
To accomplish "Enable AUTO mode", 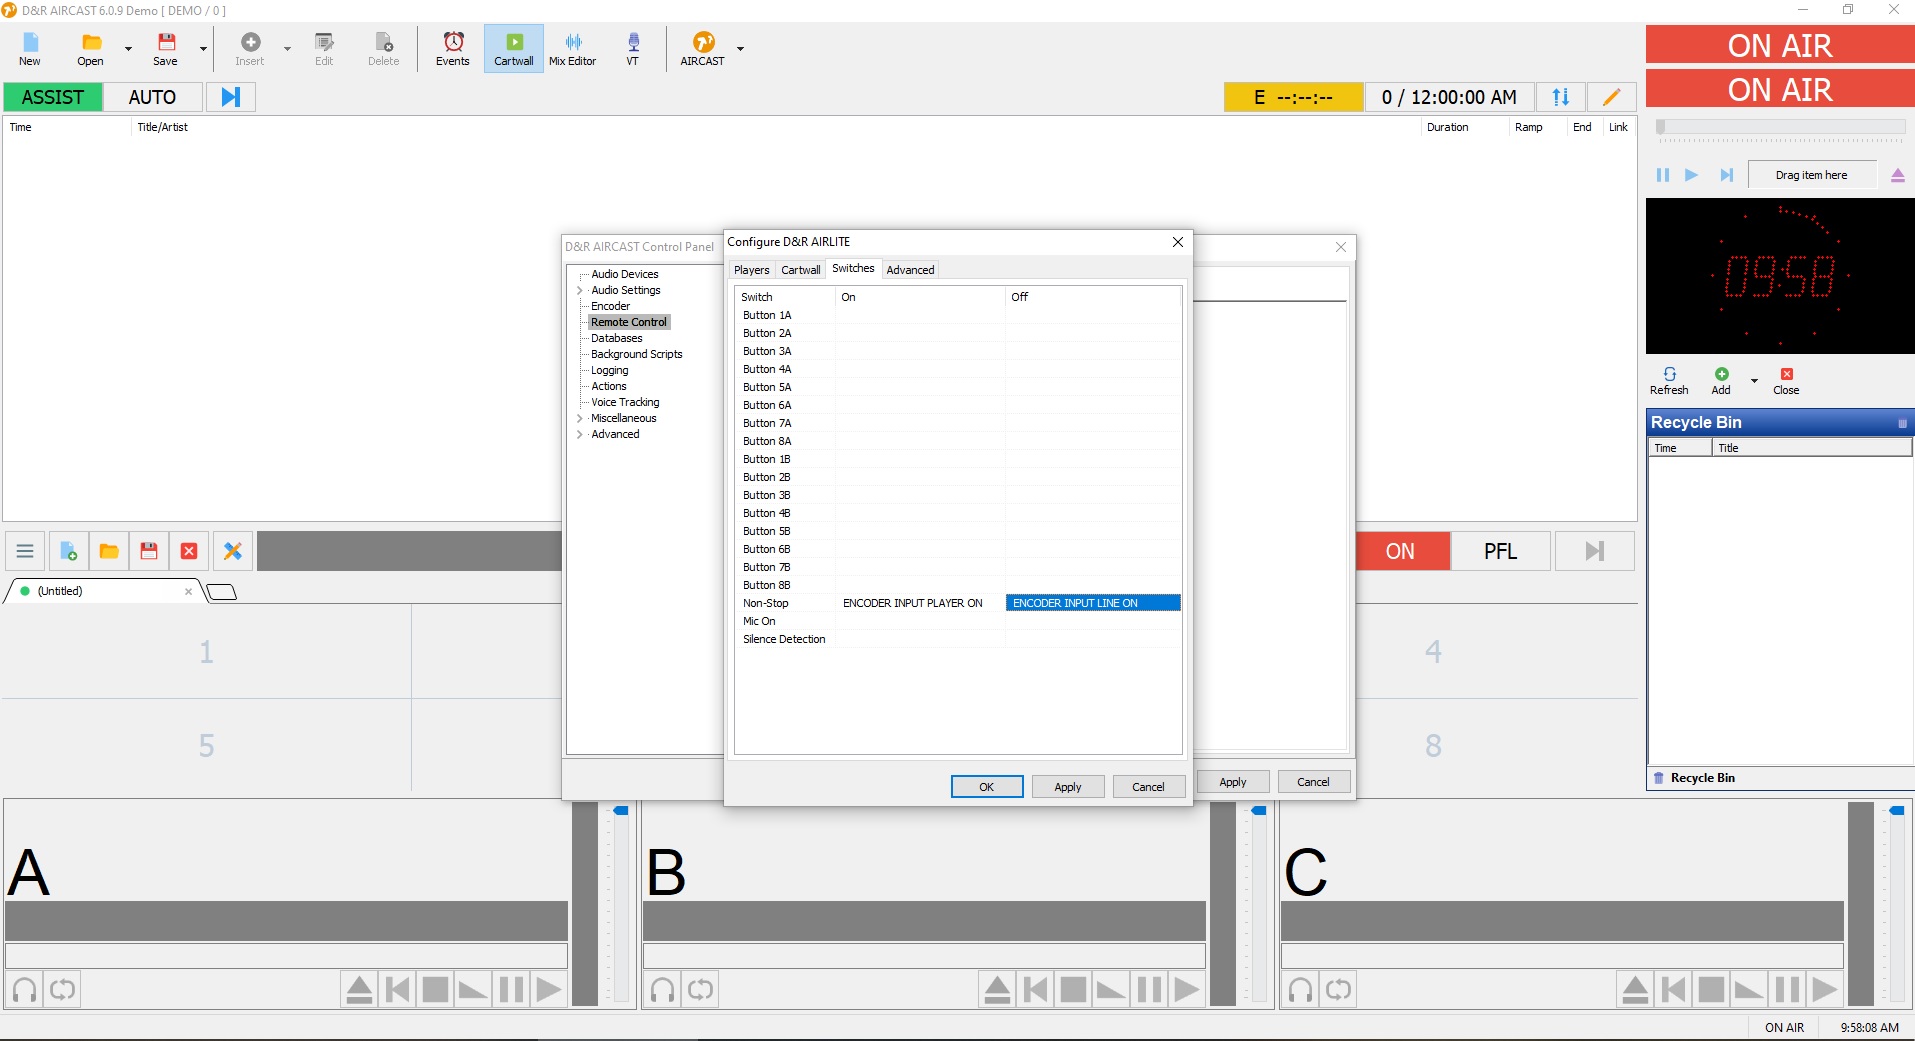I will (x=152, y=97).
